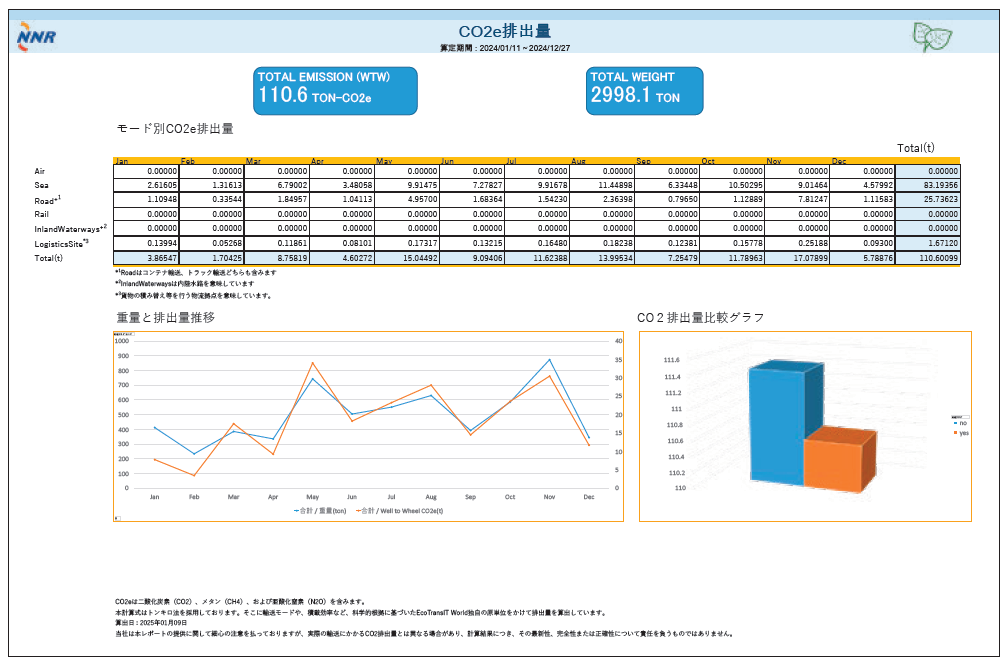Click the green leaves eco icon
1006x660 pixels.
932,37
